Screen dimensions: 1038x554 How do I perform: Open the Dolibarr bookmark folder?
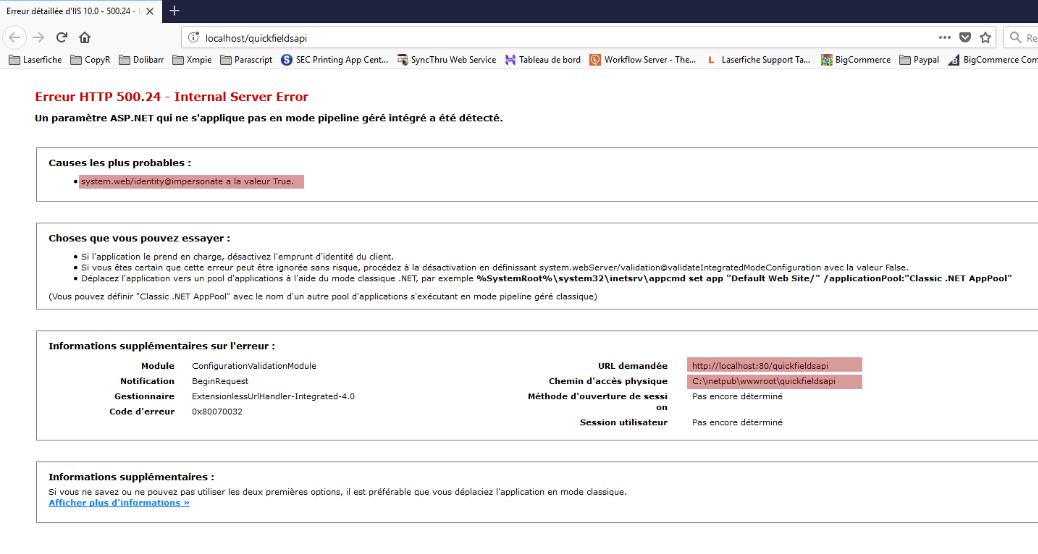(141, 60)
